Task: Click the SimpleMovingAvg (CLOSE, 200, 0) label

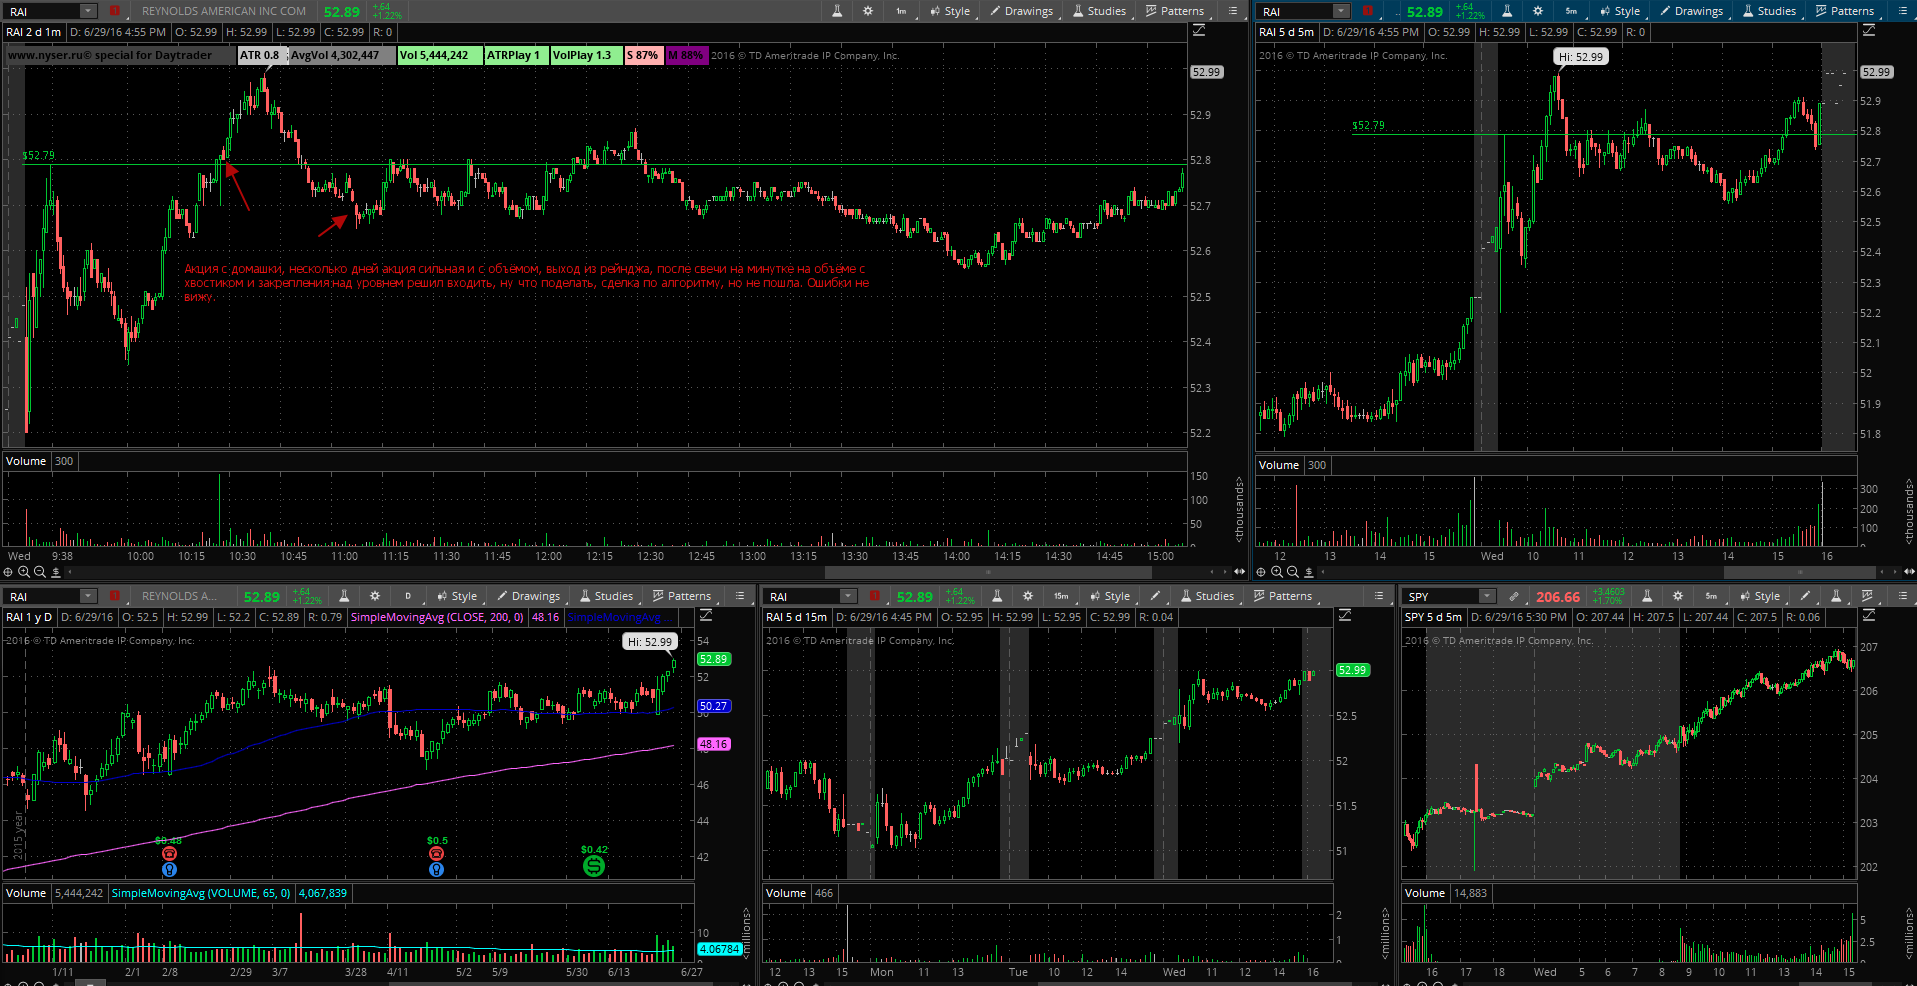Action: coord(437,617)
